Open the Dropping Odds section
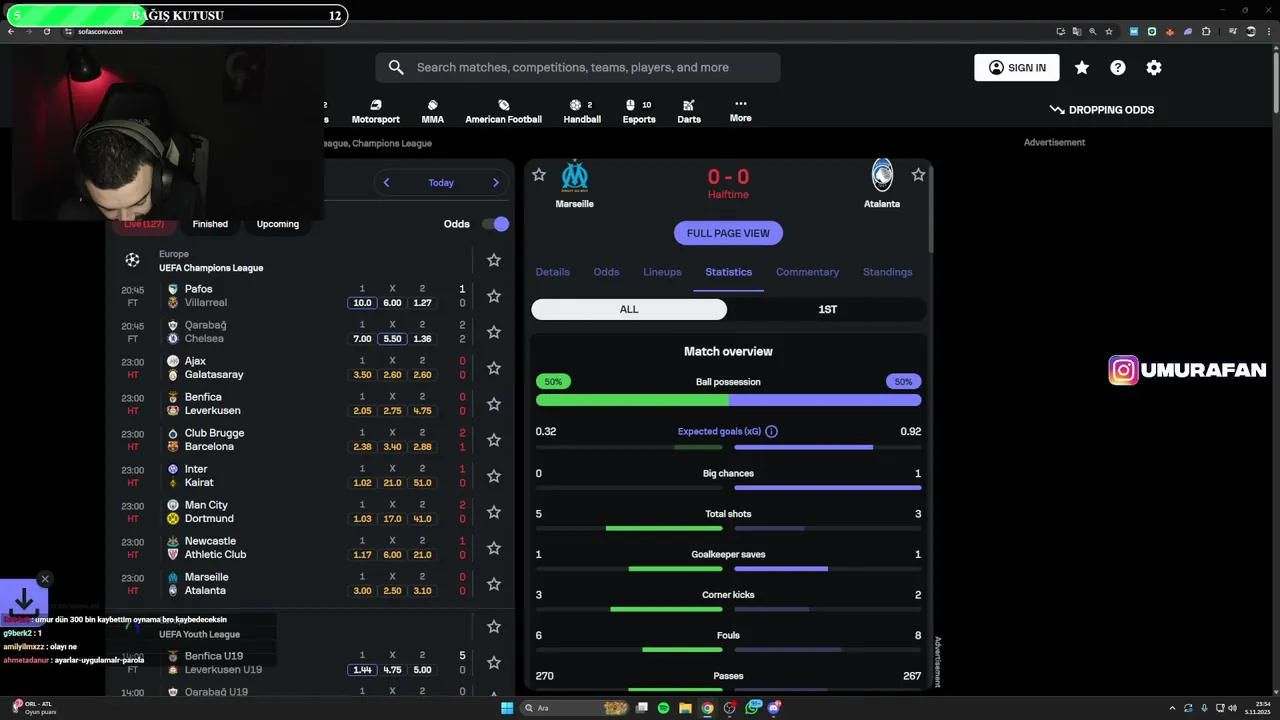Image resolution: width=1280 pixels, height=720 pixels. coord(1102,110)
